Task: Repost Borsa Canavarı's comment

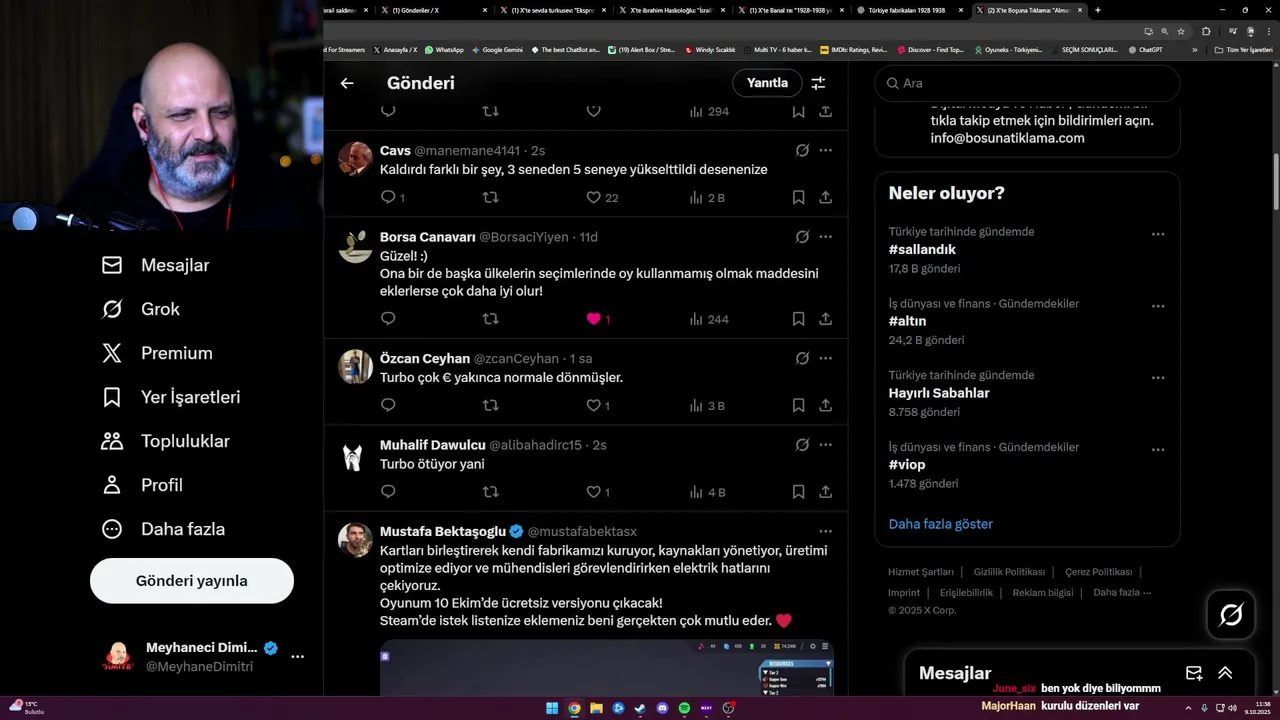Action: tap(490, 319)
